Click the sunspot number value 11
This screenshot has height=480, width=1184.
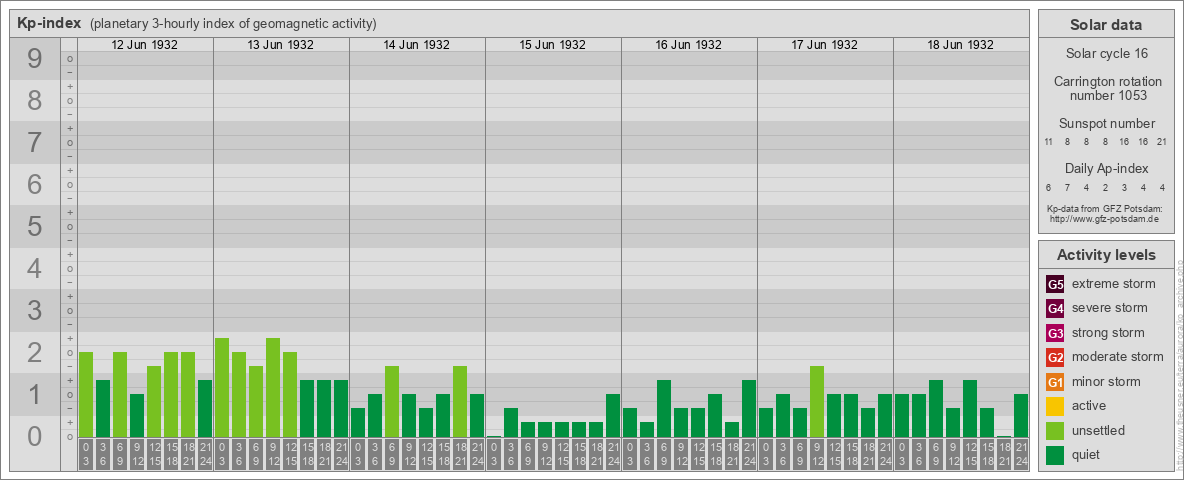[x=1049, y=142]
